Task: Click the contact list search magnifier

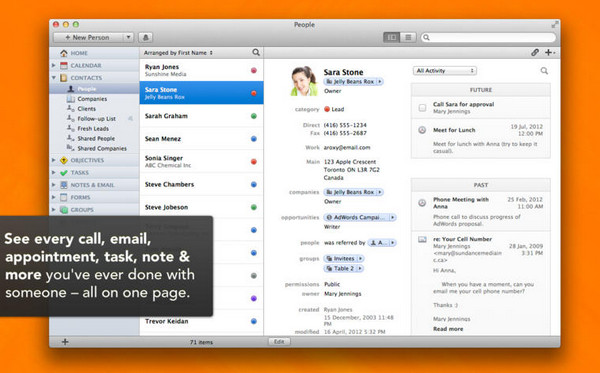Action: point(256,52)
